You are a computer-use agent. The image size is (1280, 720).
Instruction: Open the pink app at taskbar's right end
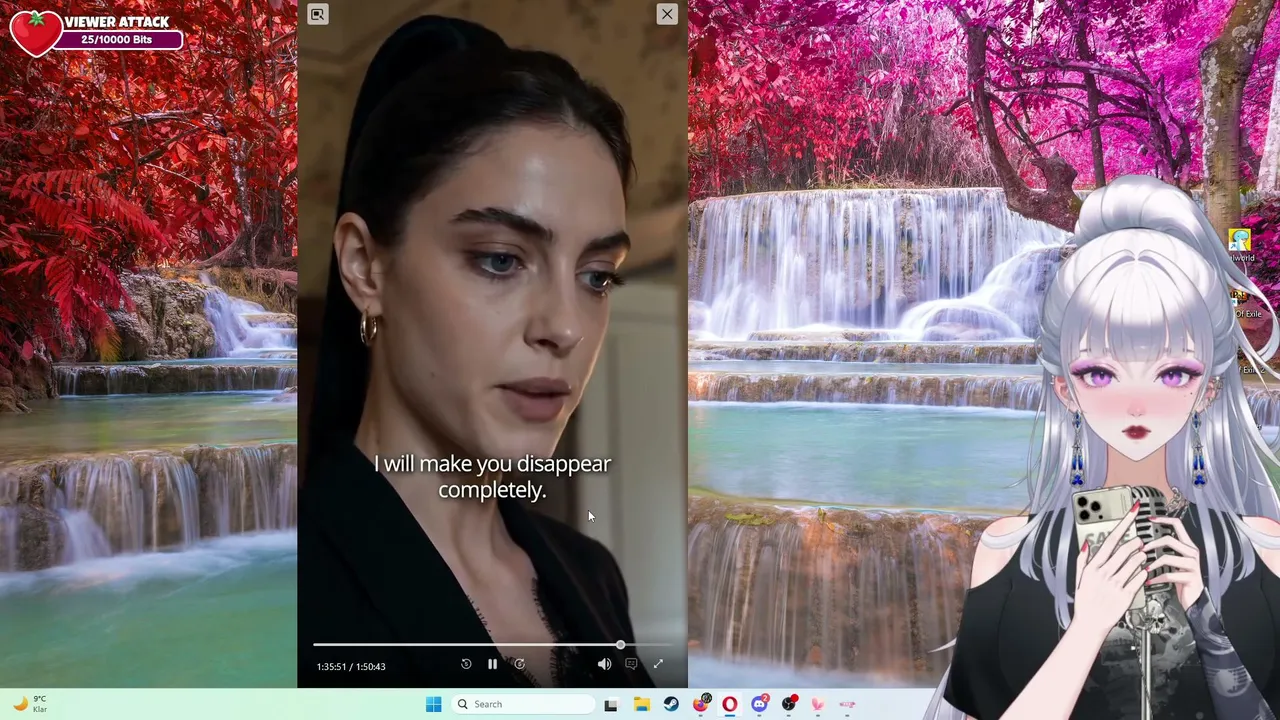tap(848, 704)
